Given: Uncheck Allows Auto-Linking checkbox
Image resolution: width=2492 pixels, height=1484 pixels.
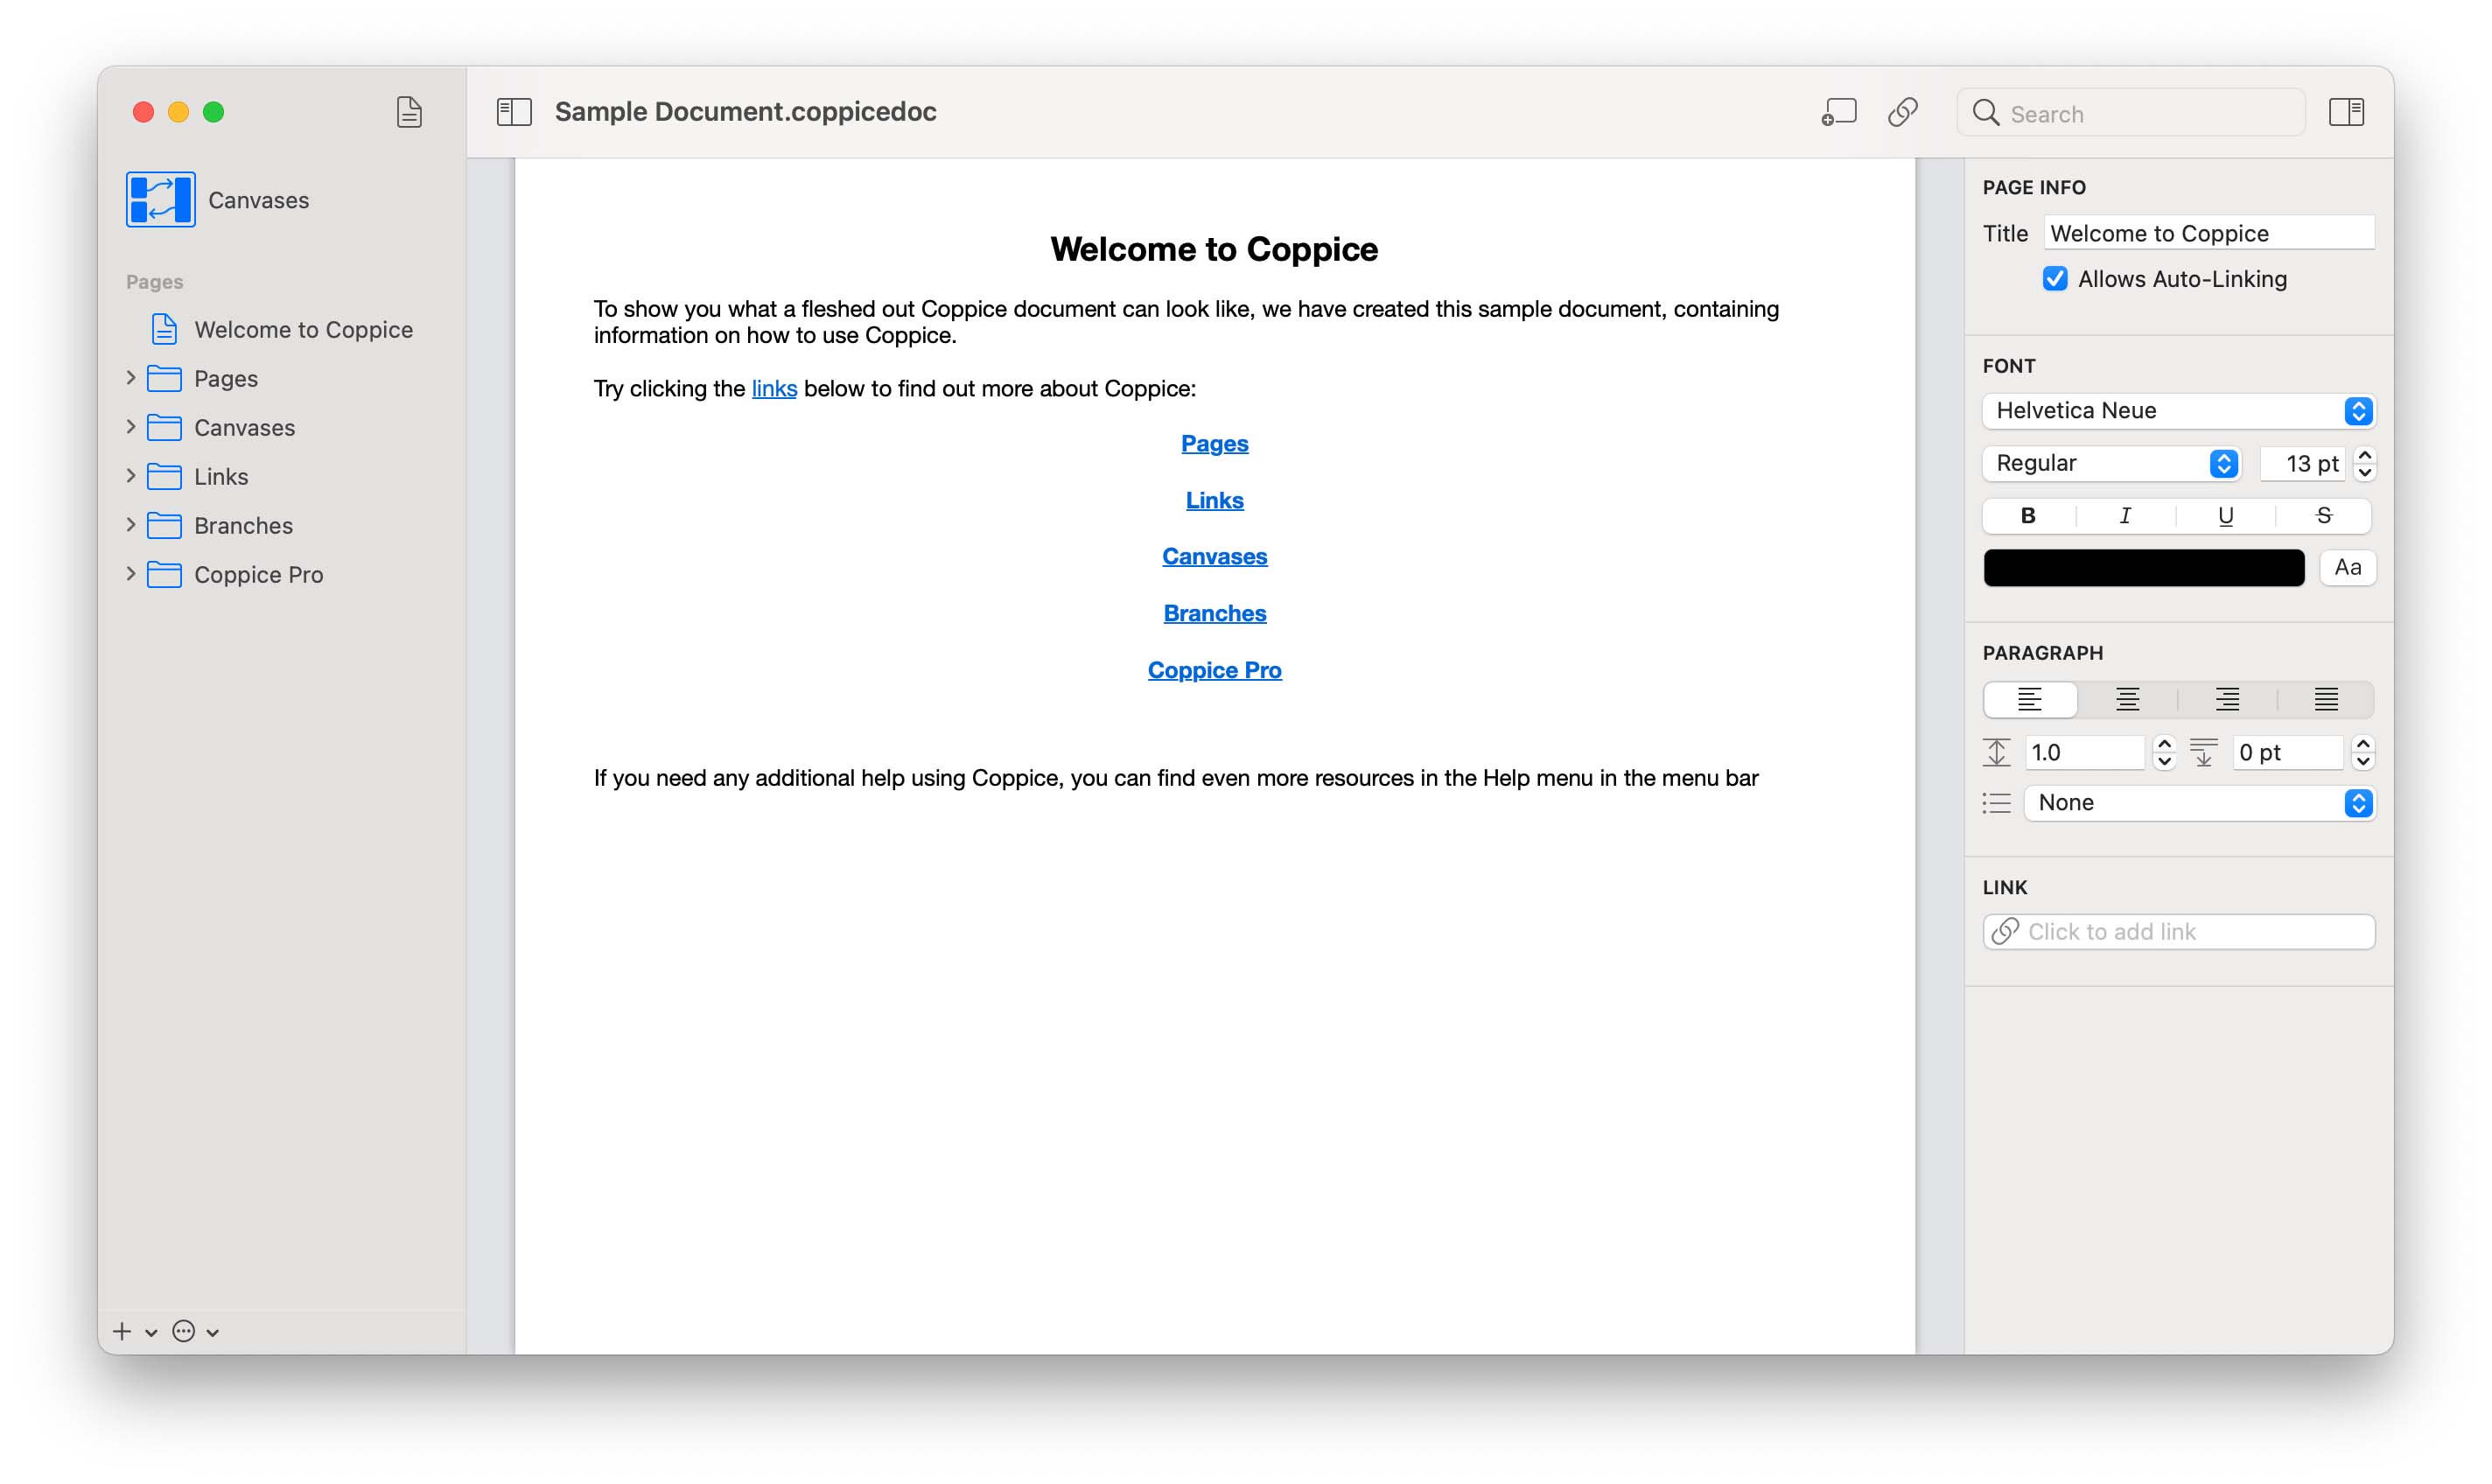Looking at the screenshot, I should [2054, 279].
